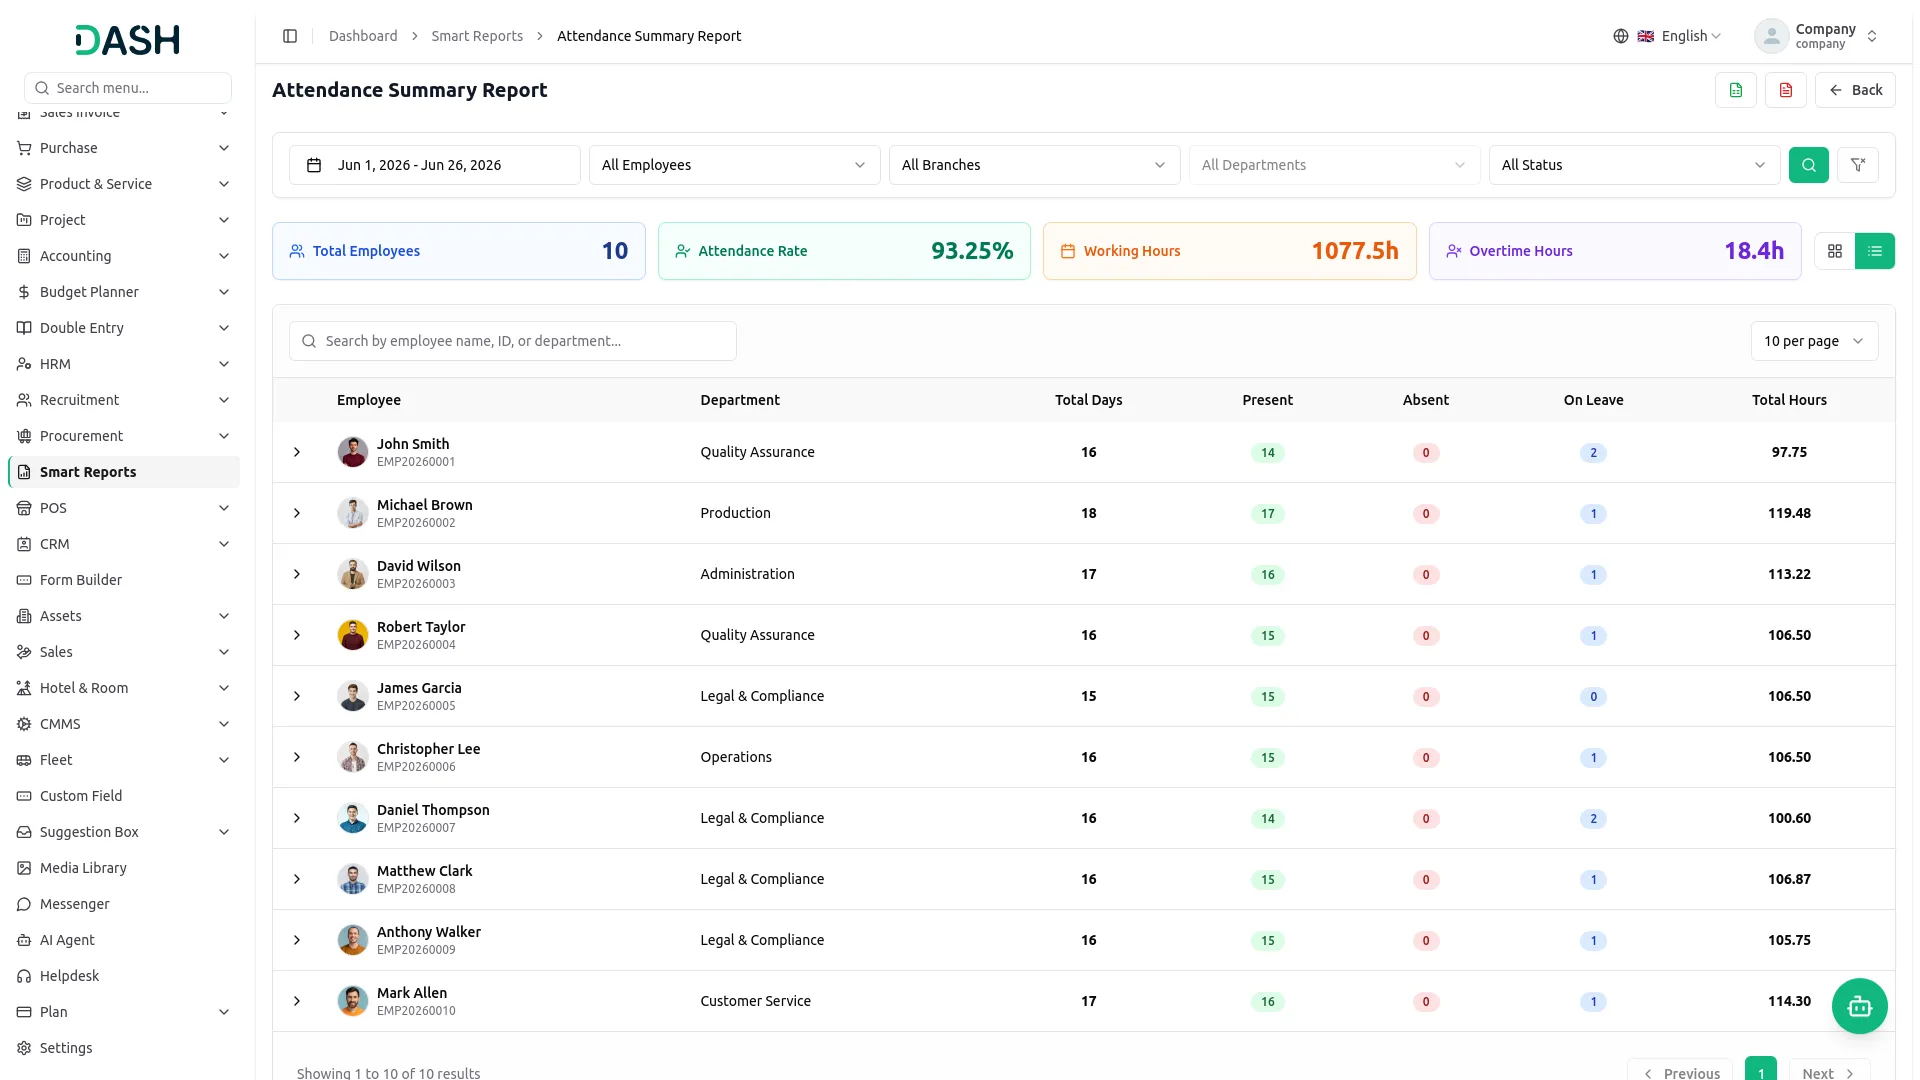Image resolution: width=1920 pixels, height=1080 pixels.
Task: Open the All Departments dropdown
Action: pos(1335,165)
